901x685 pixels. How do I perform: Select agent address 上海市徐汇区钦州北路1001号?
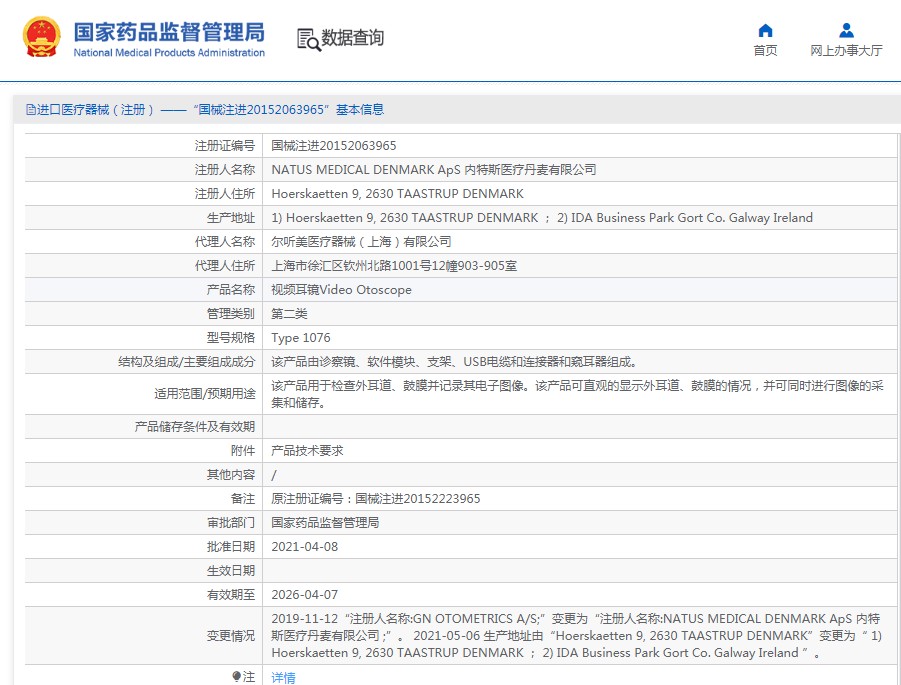tap(394, 266)
